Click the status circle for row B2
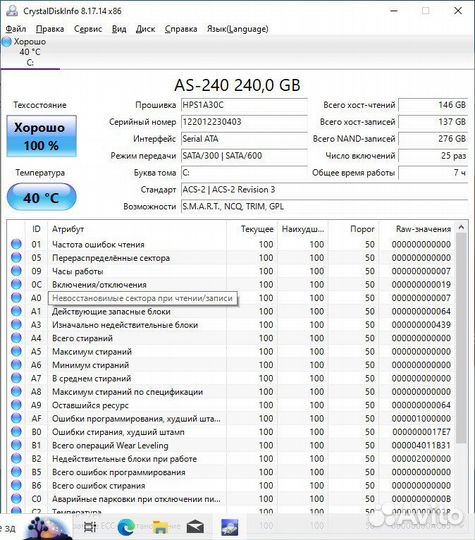This screenshot has height=540, width=475. point(16,459)
